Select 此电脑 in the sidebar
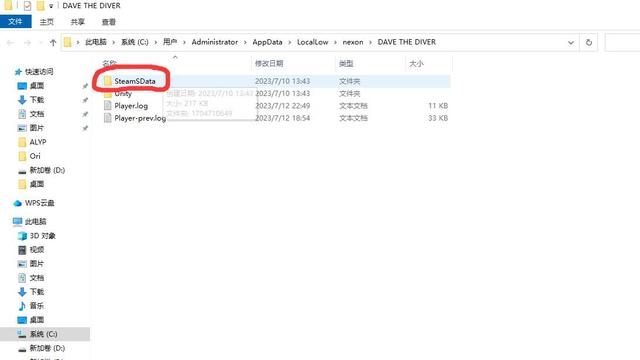The width and height of the screenshot is (640, 360). pyautogui.click(x=36, y=222)
